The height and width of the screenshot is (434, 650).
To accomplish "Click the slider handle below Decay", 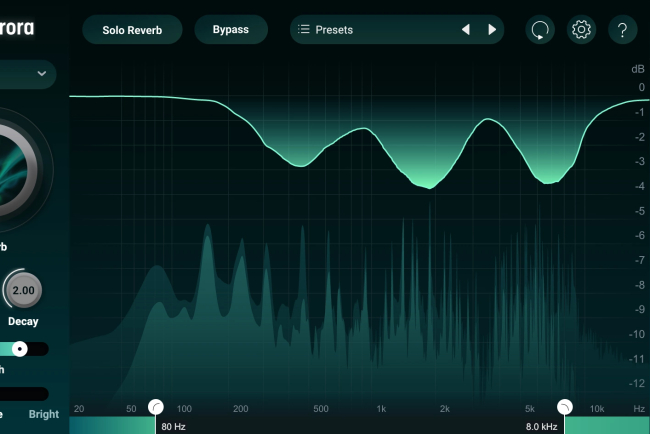I will coord(19,349).
